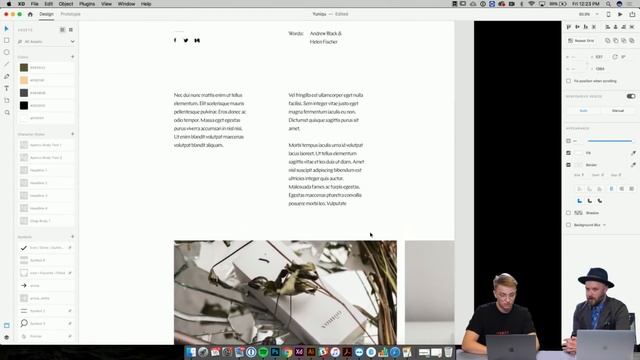The height and width of the screenshot is (360, 640).
Task: Open the Assets panel icon at bottom-left
Action: click(7, 325)
